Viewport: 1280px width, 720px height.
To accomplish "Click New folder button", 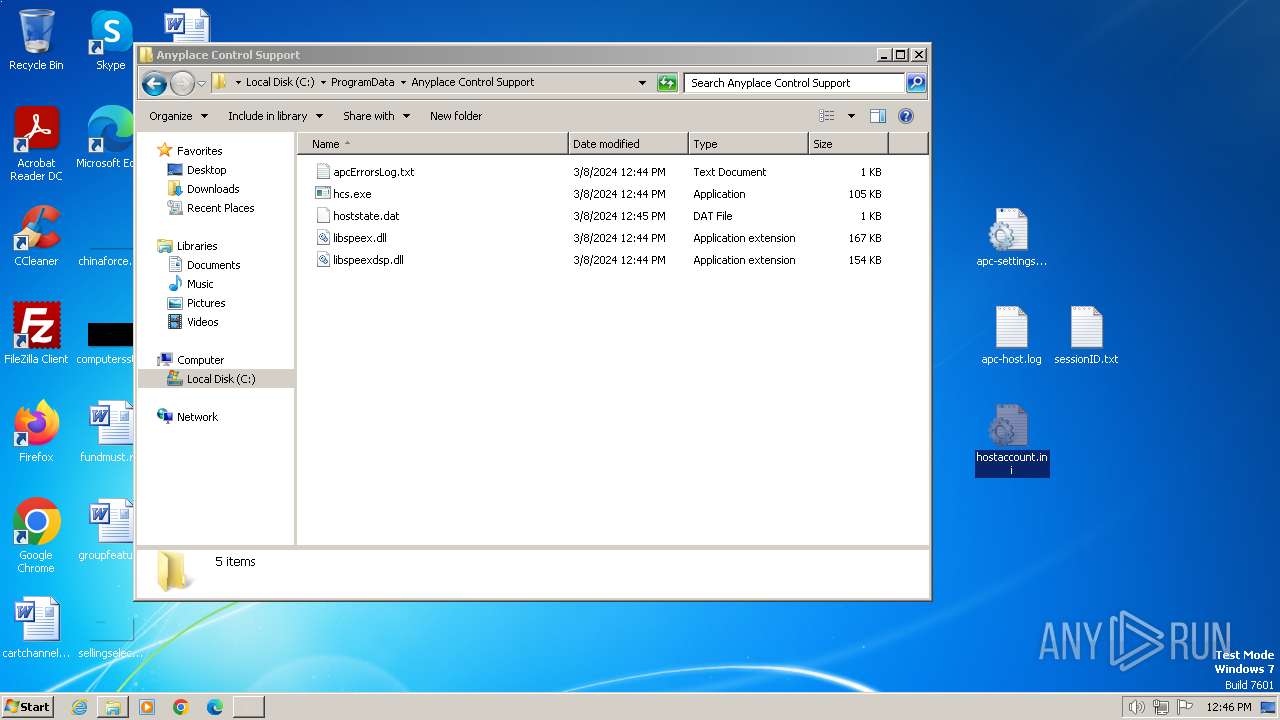I will (456, 116).
